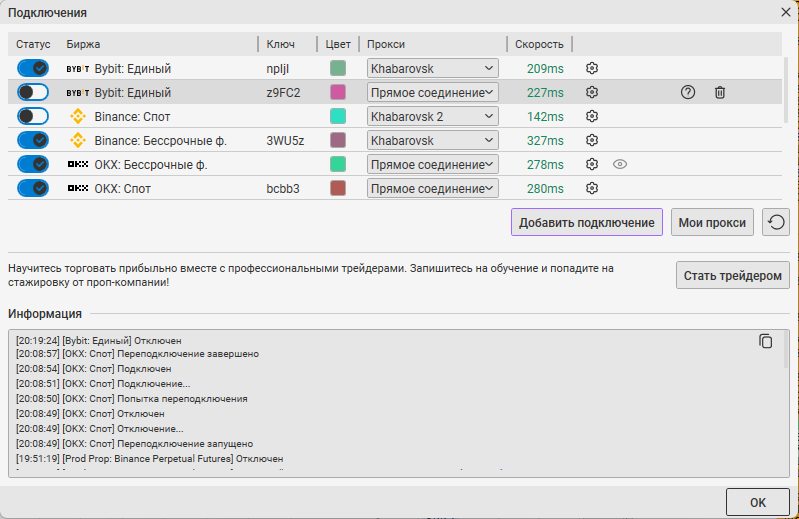Click the Биржа column header

coord(84,44)
